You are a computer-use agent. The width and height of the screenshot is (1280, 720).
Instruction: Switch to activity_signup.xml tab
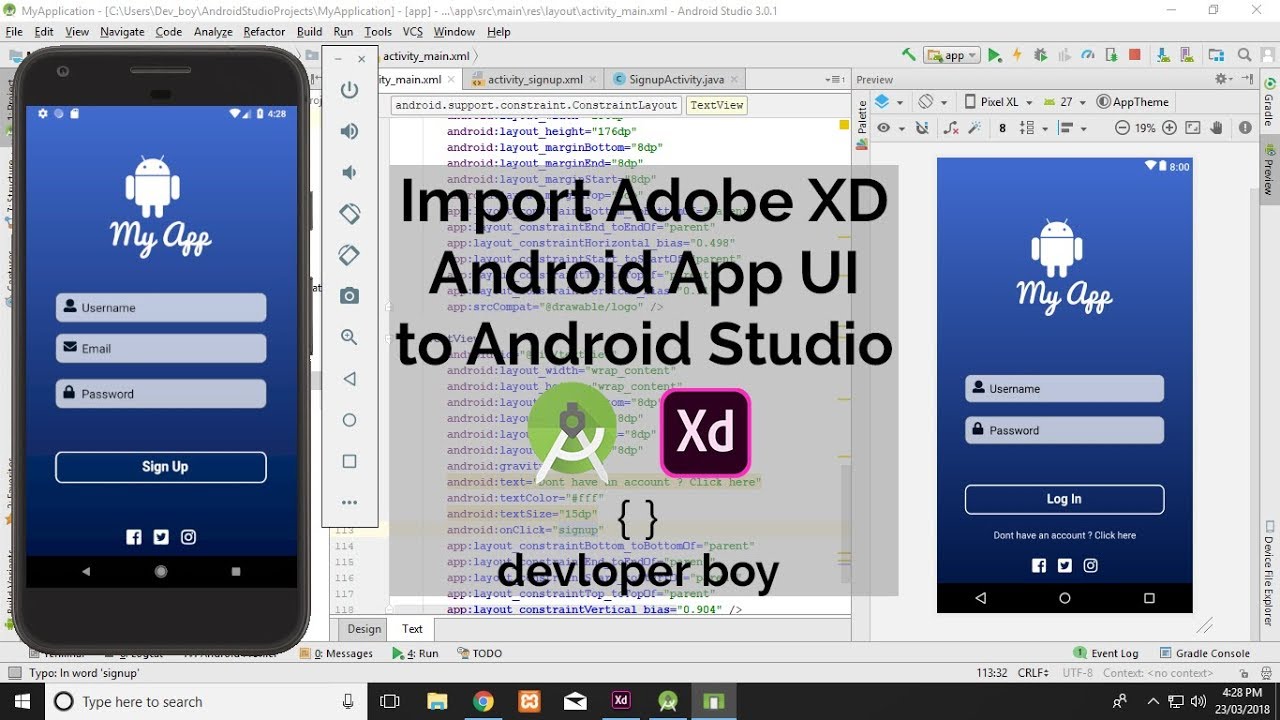(x=535, y=79)
